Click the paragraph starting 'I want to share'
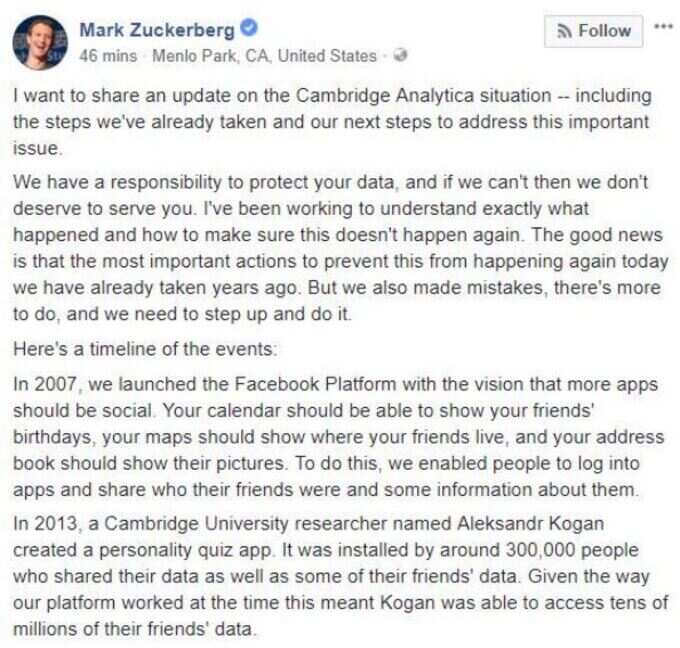The height and width of the screenshot is (648, 680). tap(332, 122)
